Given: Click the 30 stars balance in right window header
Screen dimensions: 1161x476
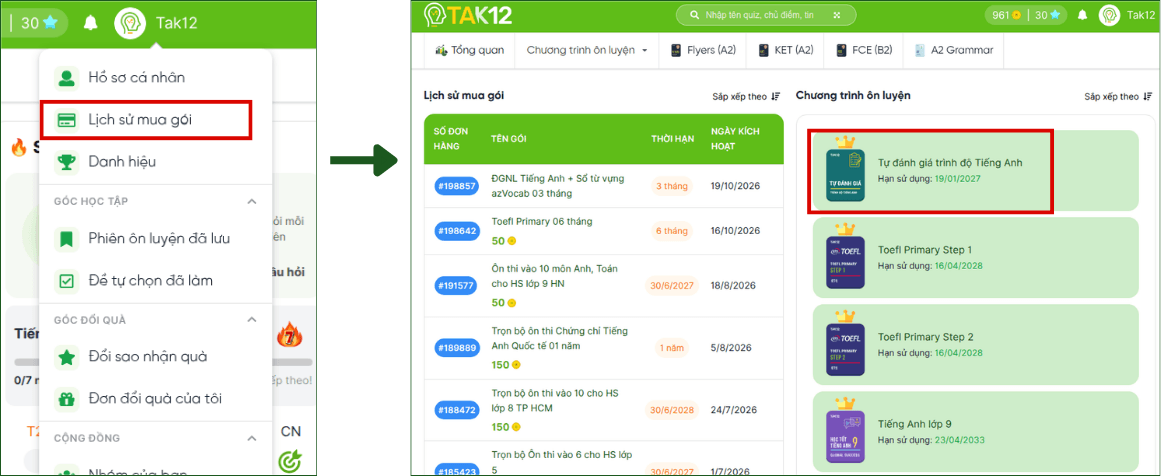Looking at the screenshot, I should tap(1046, 15).
